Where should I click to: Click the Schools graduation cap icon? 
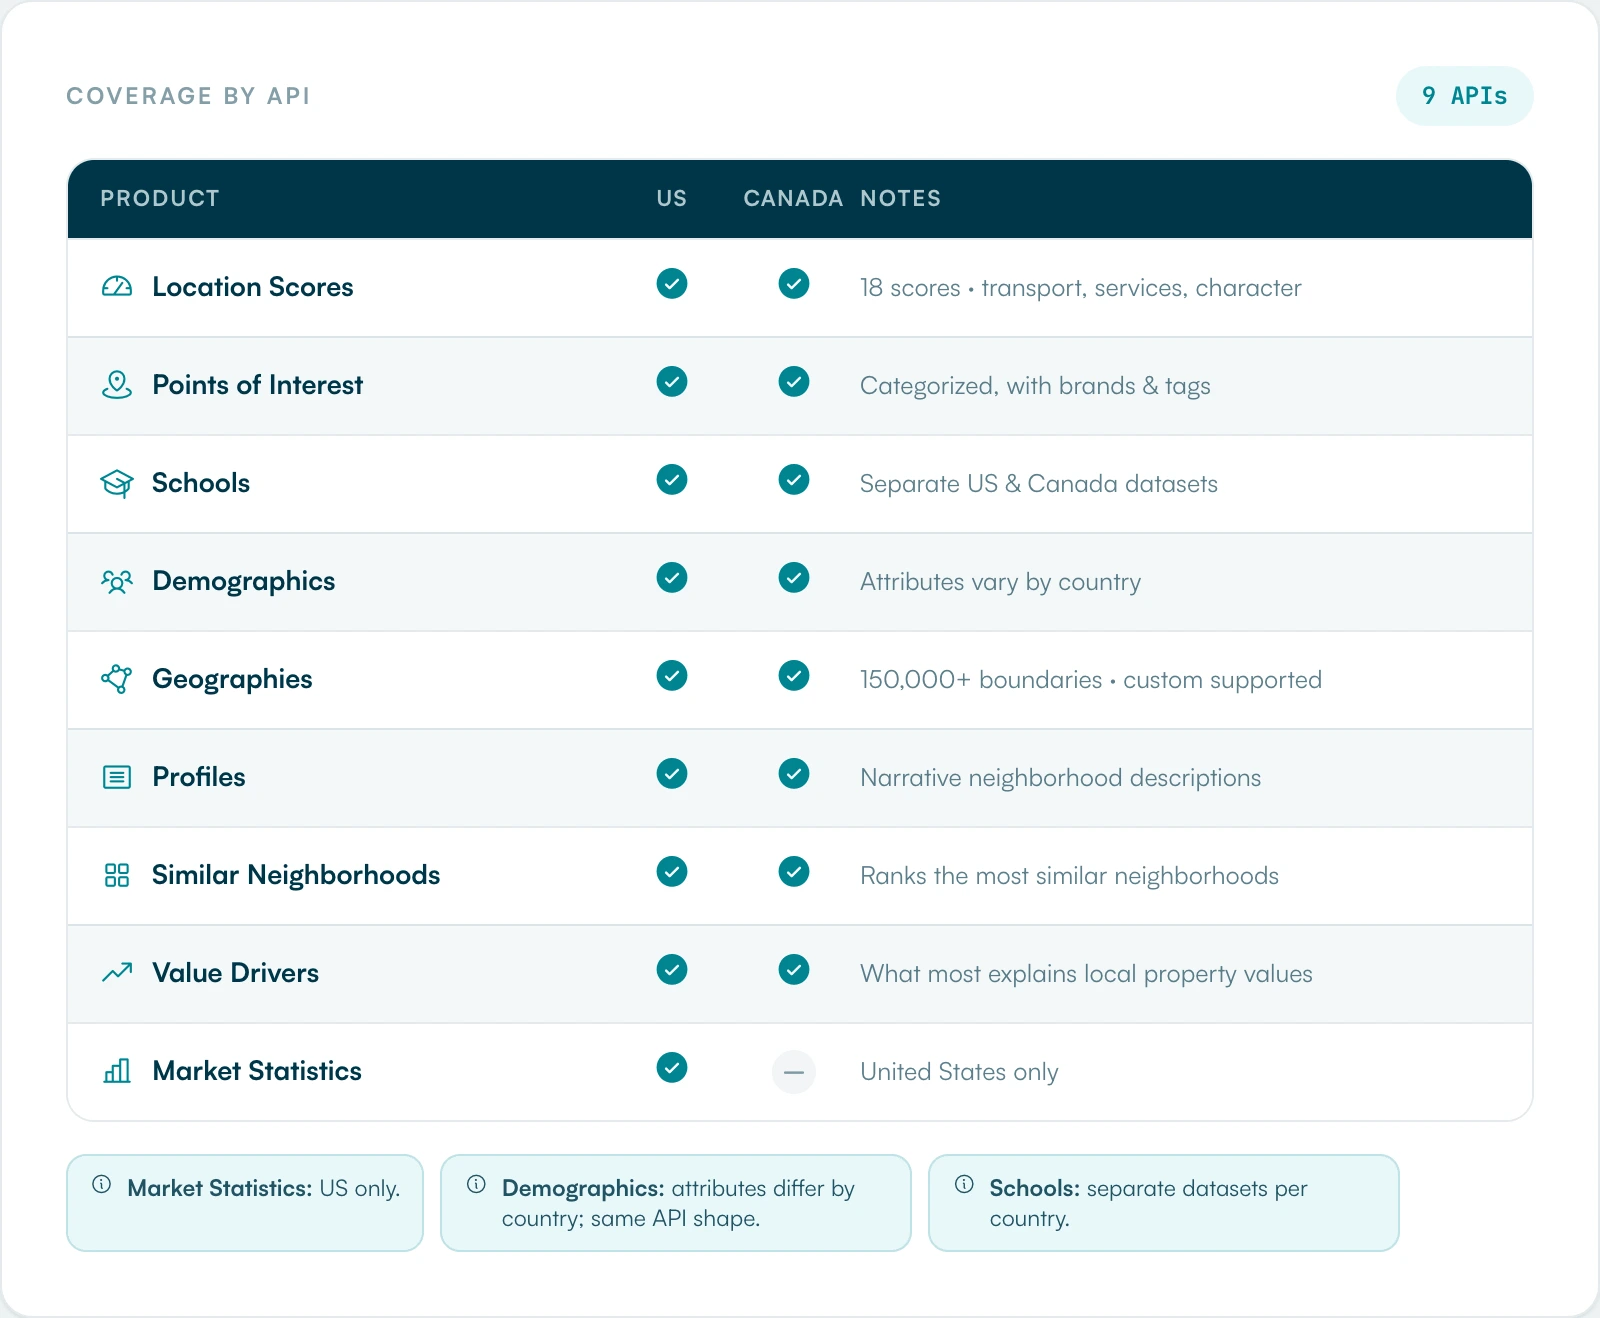click(x=117, y=483)
